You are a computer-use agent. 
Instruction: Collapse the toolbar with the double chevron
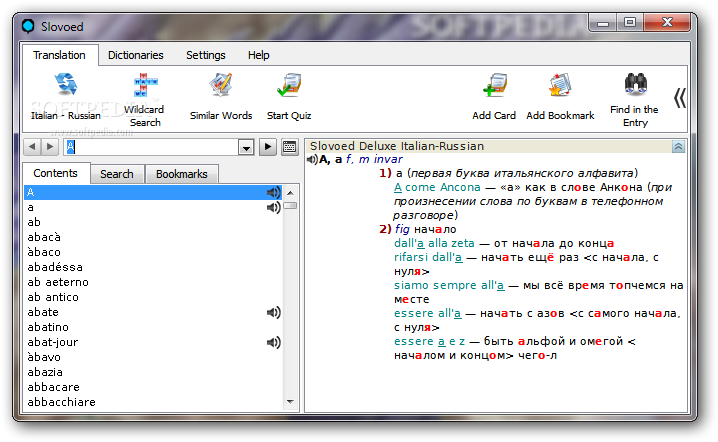click(x=680, y=98)
